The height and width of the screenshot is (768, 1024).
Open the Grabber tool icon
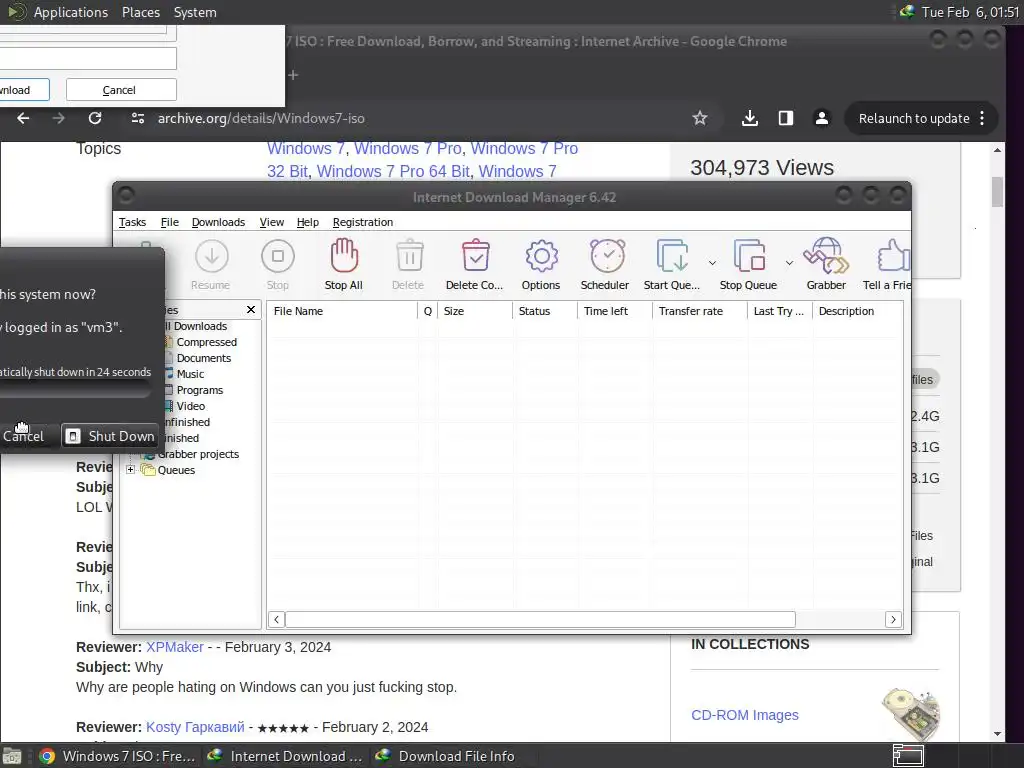[825, 255]
